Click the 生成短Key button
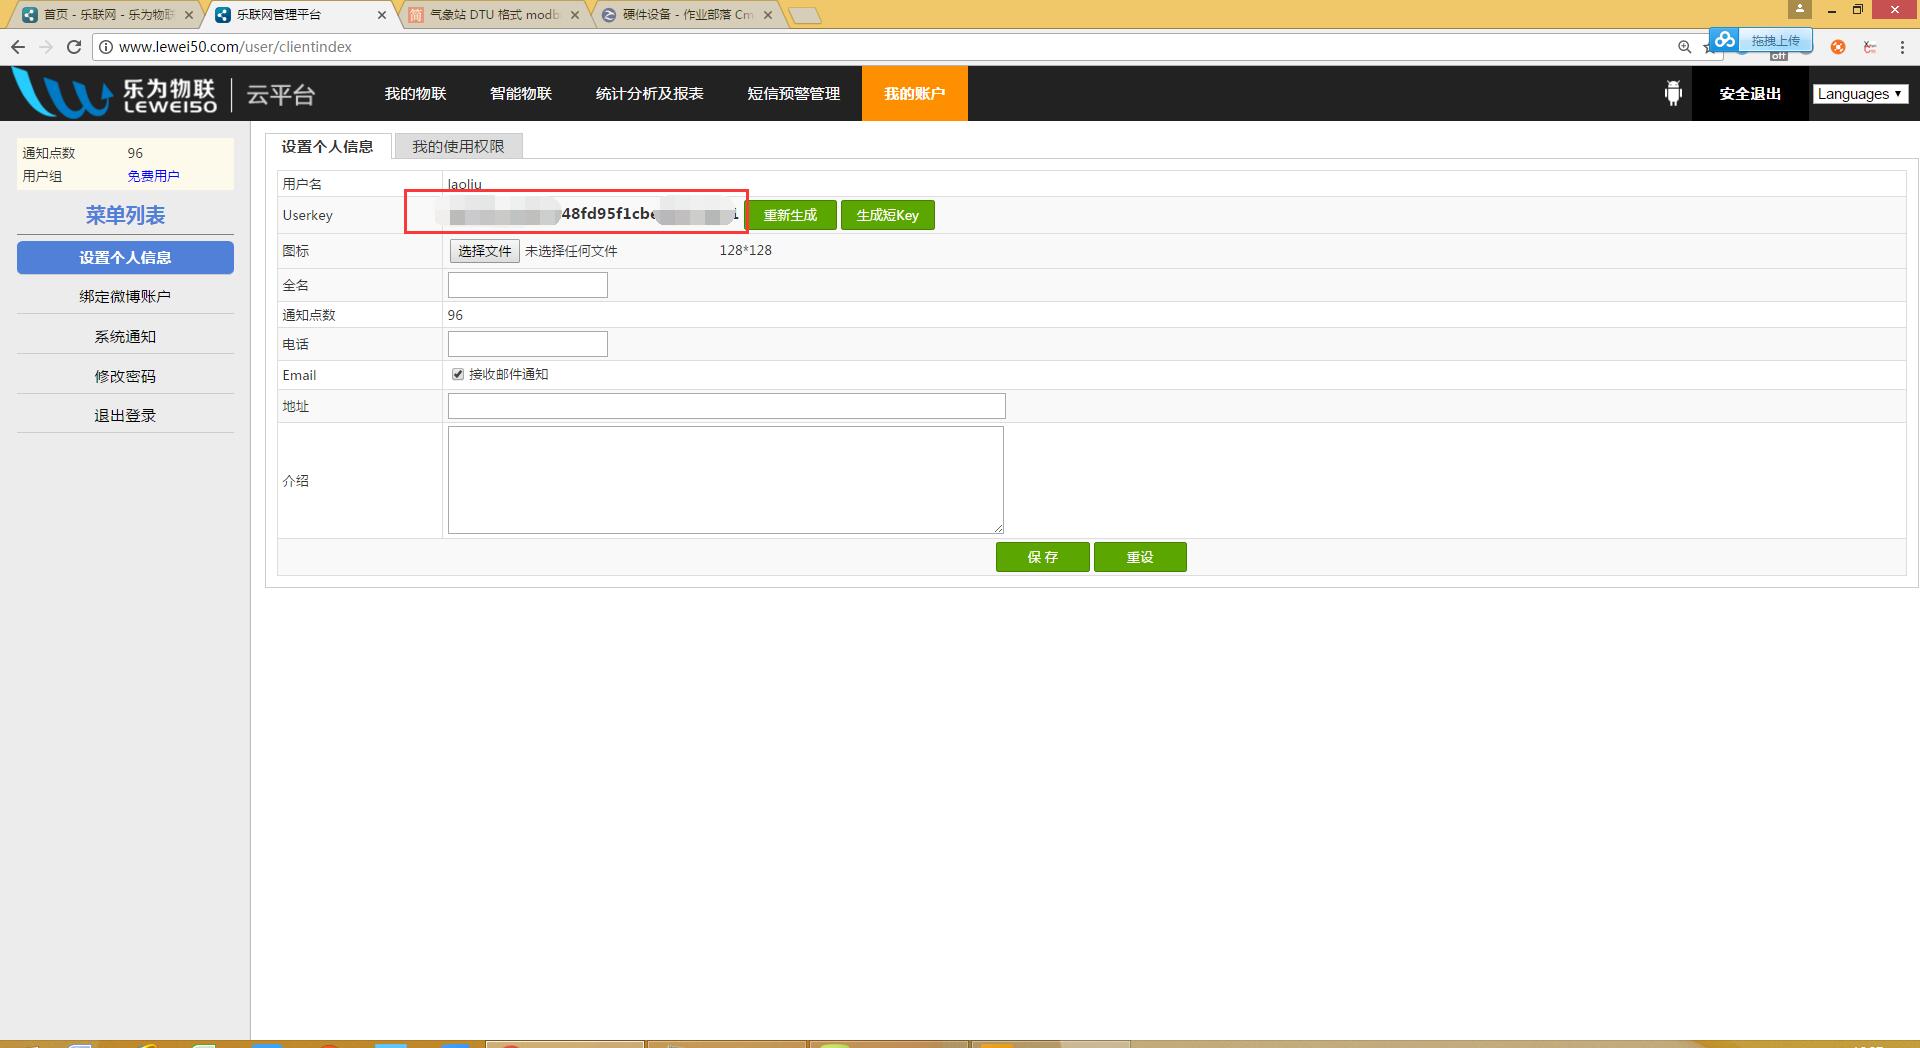 (887, 215)
